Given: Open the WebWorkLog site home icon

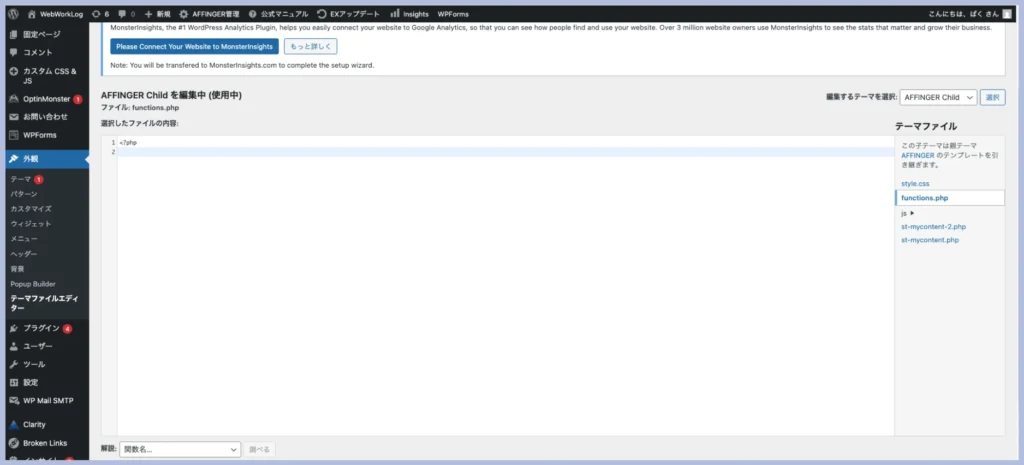Looking at the screenshot, I should tap(31, 14).
